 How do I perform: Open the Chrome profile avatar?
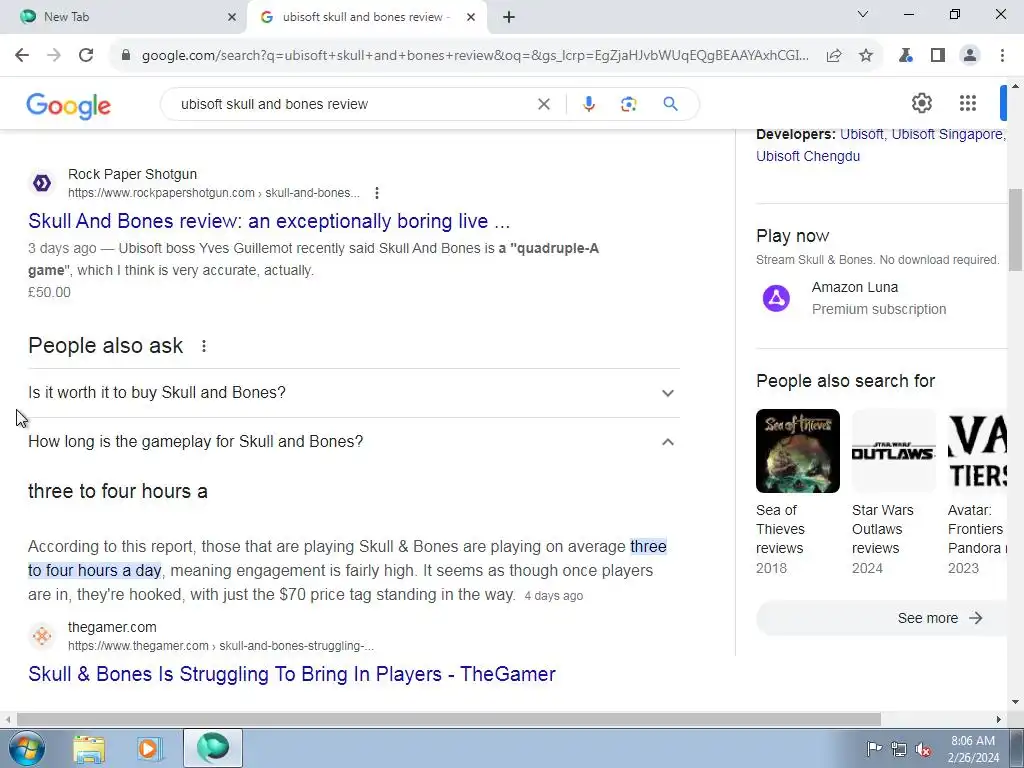coord(970,56)
